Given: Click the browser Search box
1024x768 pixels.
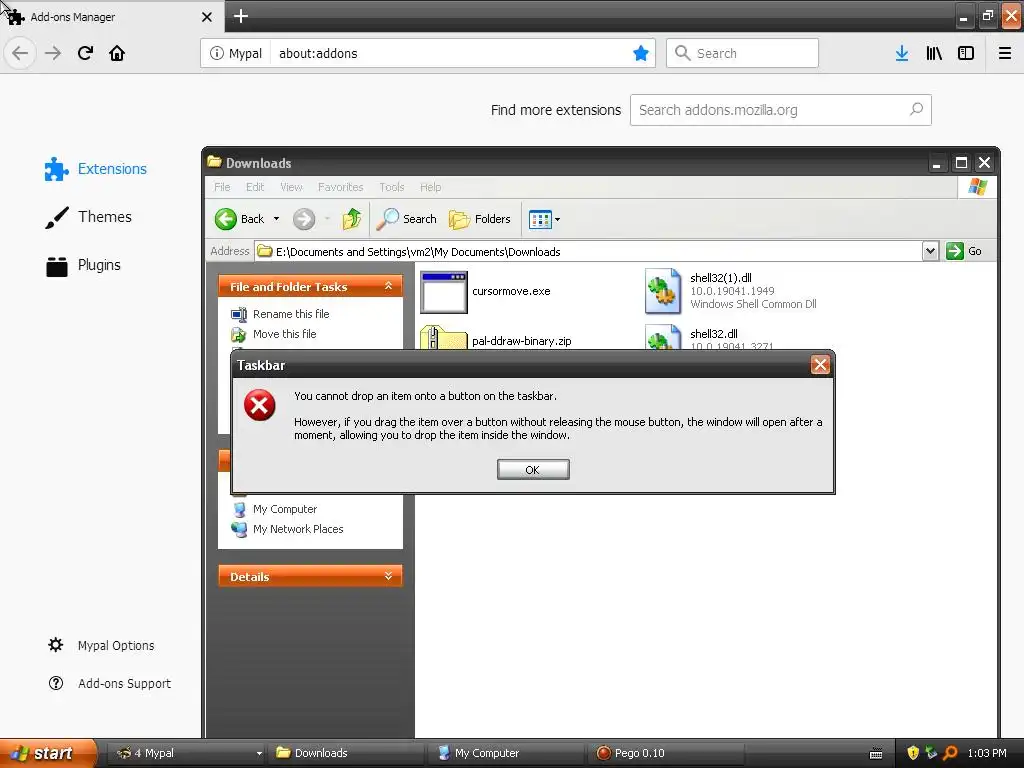Looking at the screenshot, I should (x=742, y=53).
